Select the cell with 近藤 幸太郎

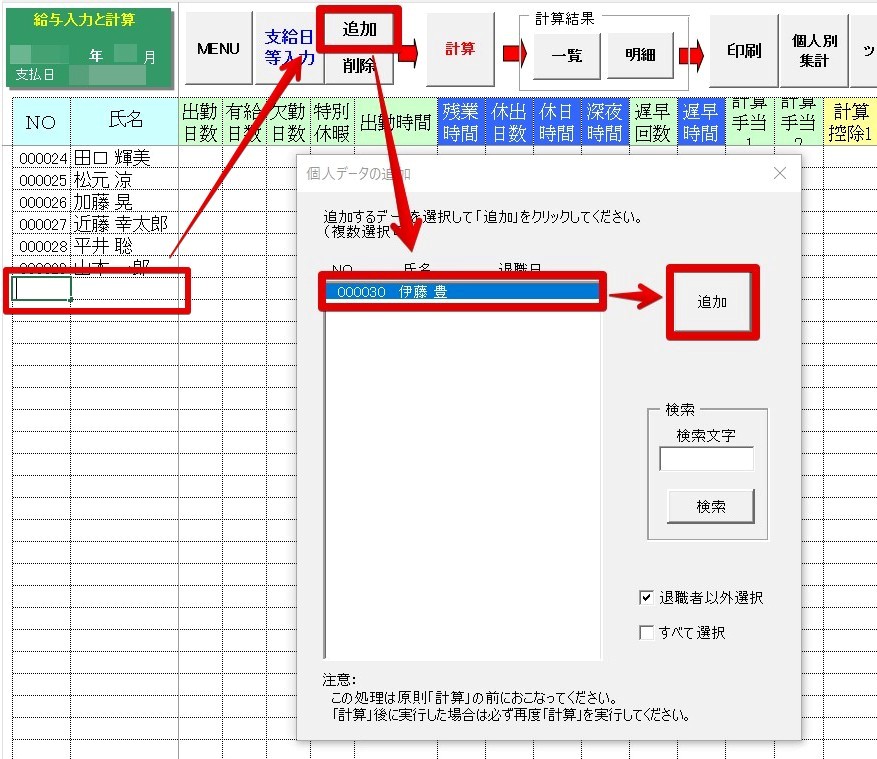pos(120,224)
